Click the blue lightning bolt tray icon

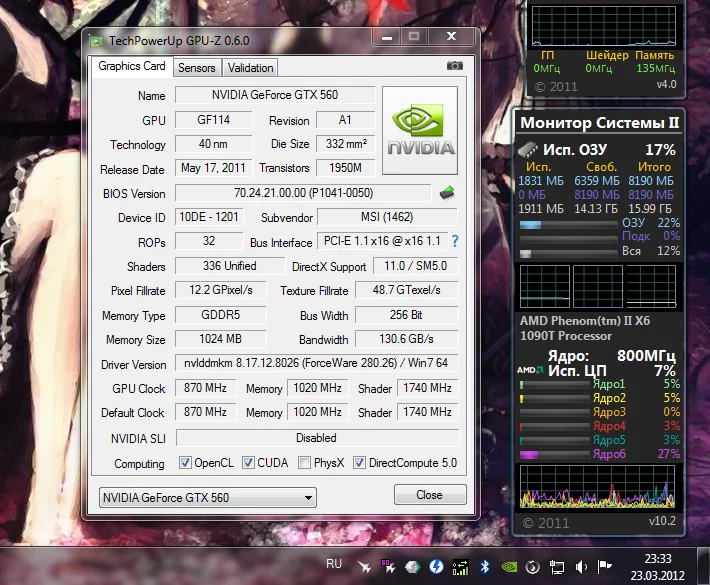437,566
